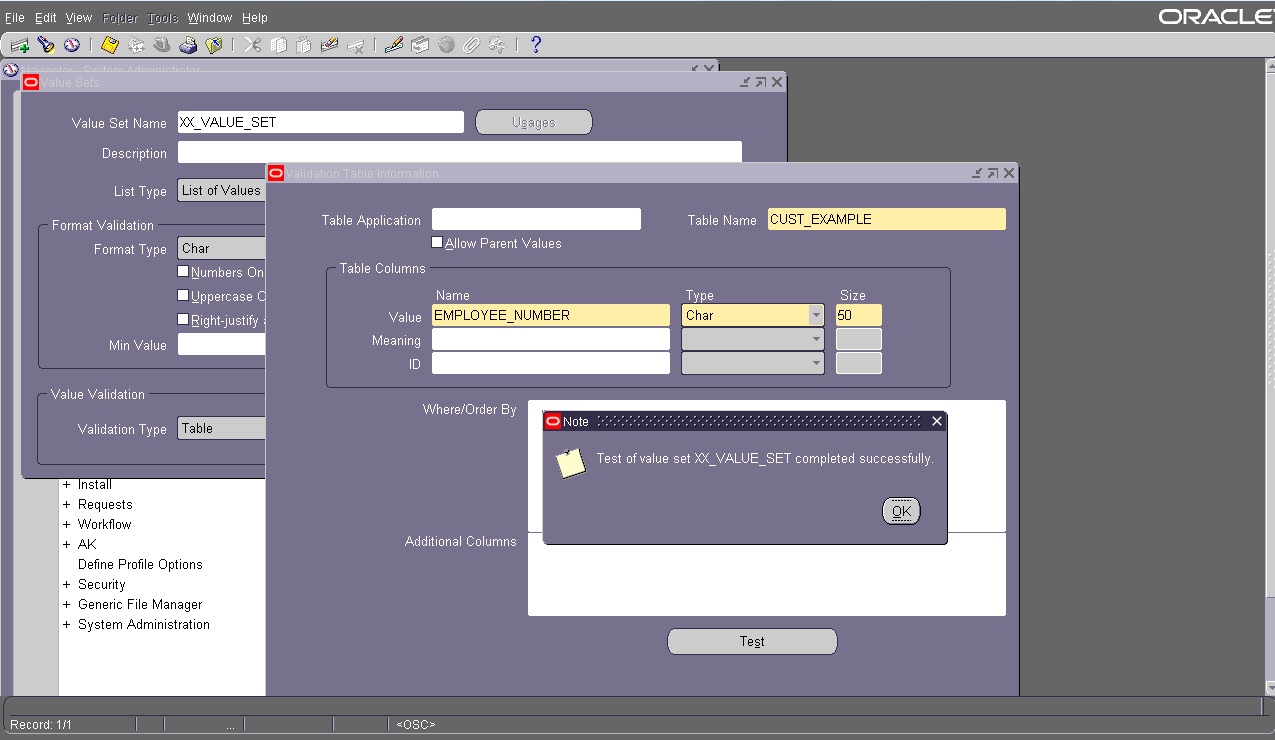The image size is (1275, 740).
Task: Click the Help question mark icon
Action: [x=535, y=45]
